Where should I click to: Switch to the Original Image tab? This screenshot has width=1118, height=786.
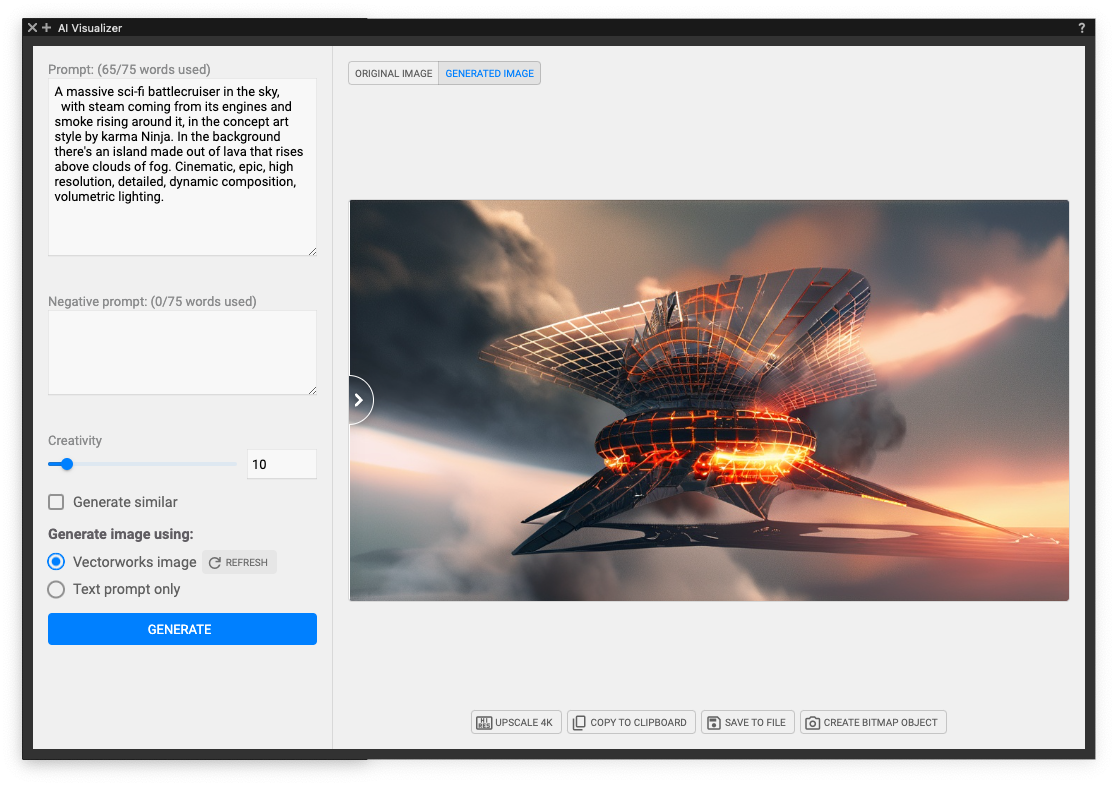coord(393,72)
